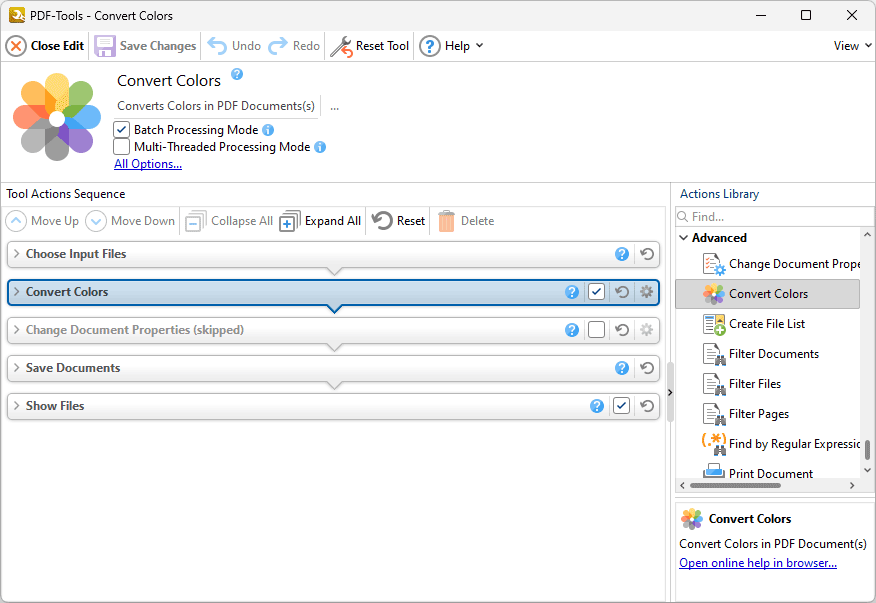Open gear settings on Convert Colors row
876x603 pixels.
pyautogui.click(x=646, y=292)
